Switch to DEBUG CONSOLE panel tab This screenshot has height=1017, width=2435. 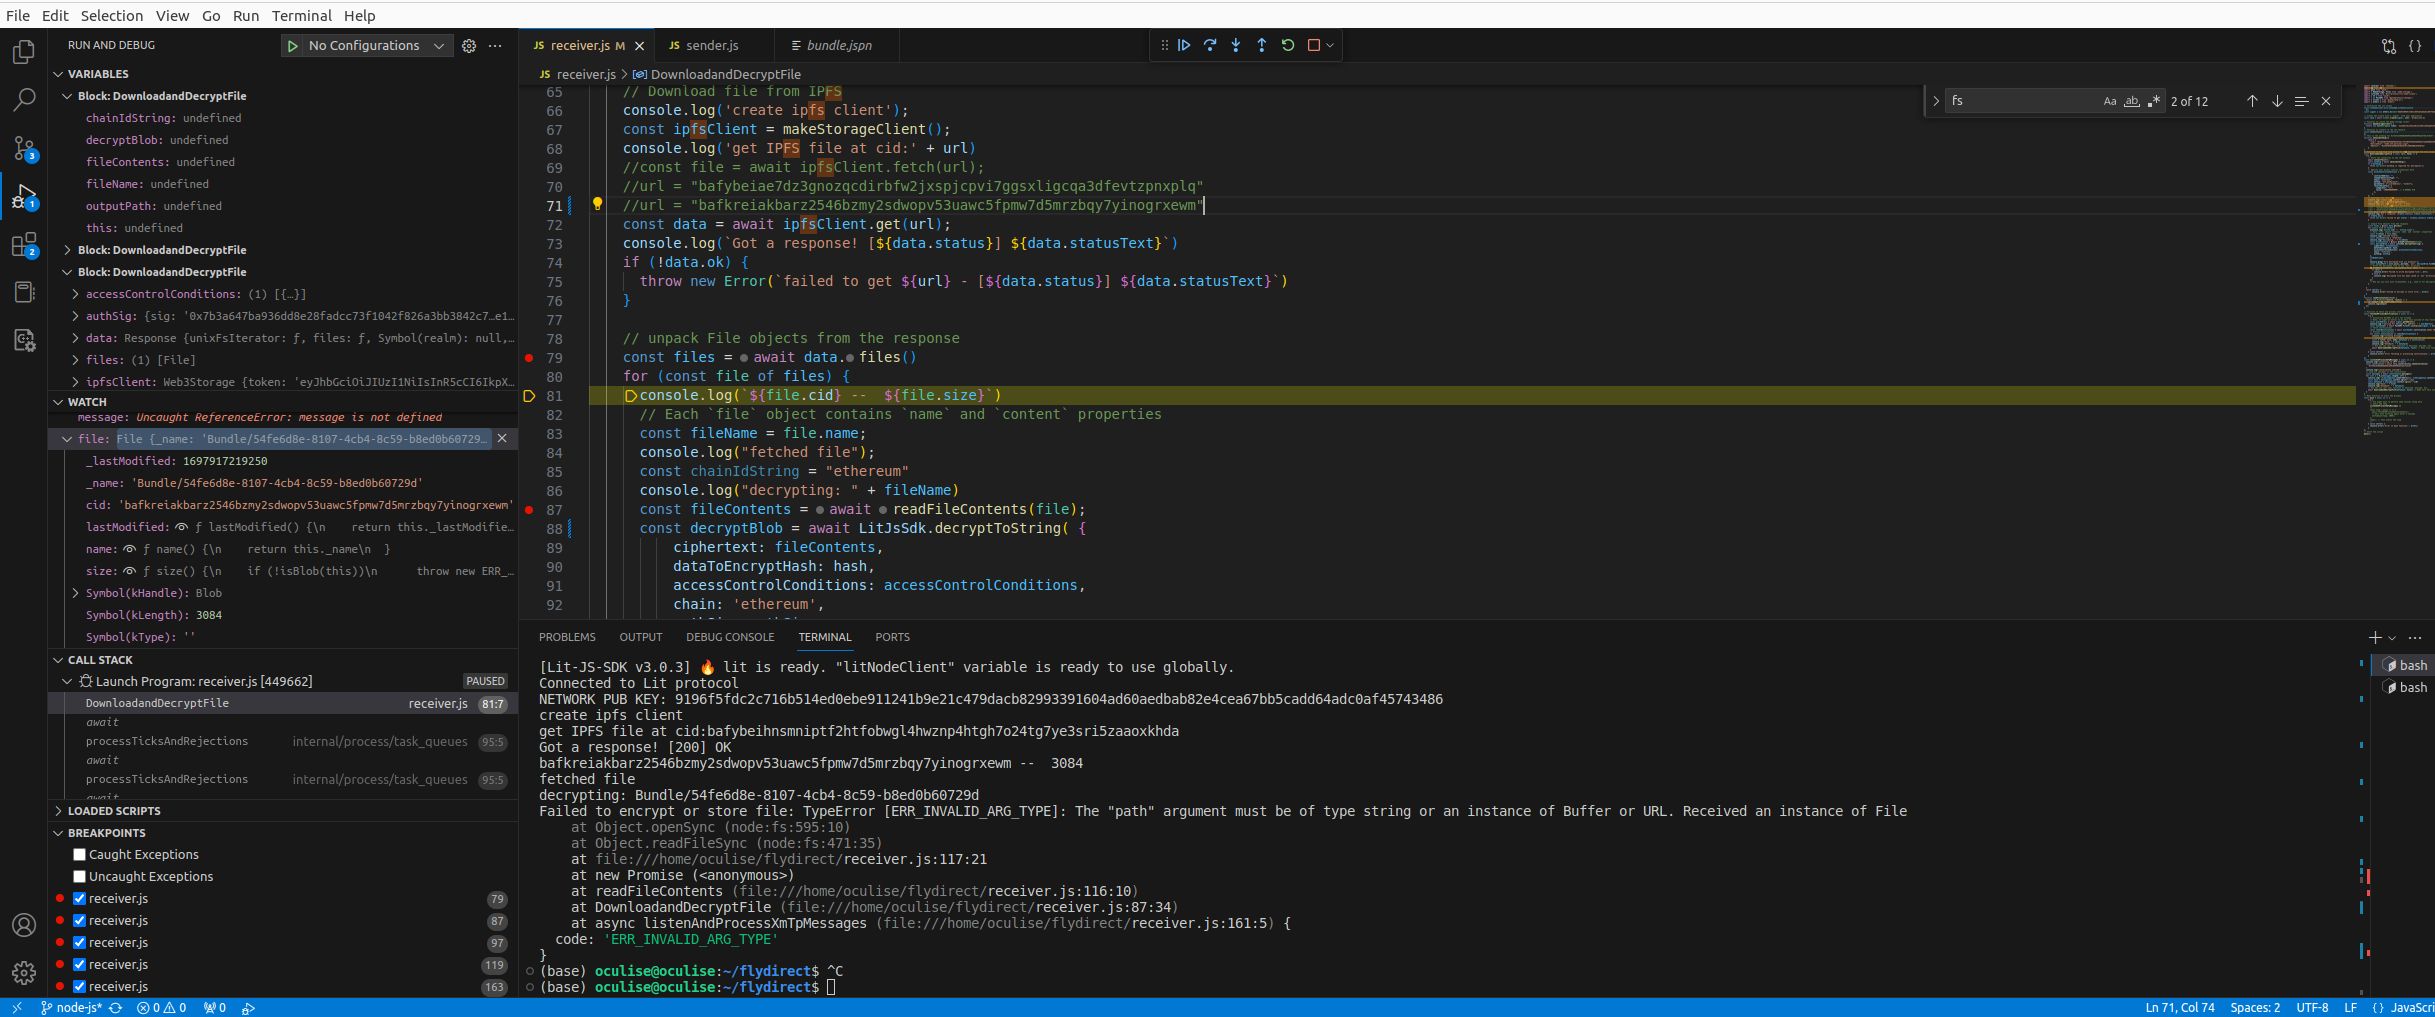730,637
